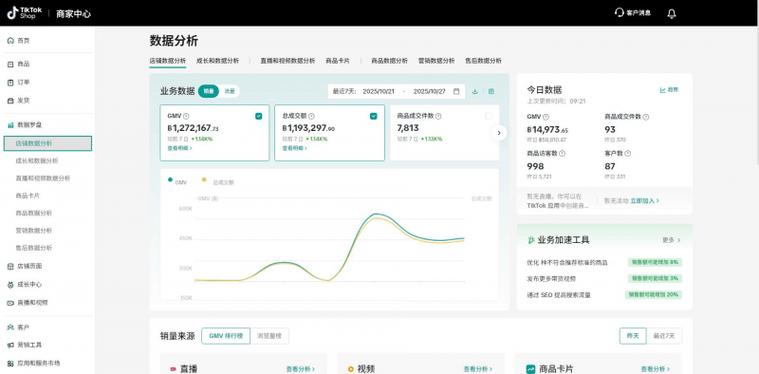
Task: Uncheck the GMV metric checkbox
Action: click(258, 116)
